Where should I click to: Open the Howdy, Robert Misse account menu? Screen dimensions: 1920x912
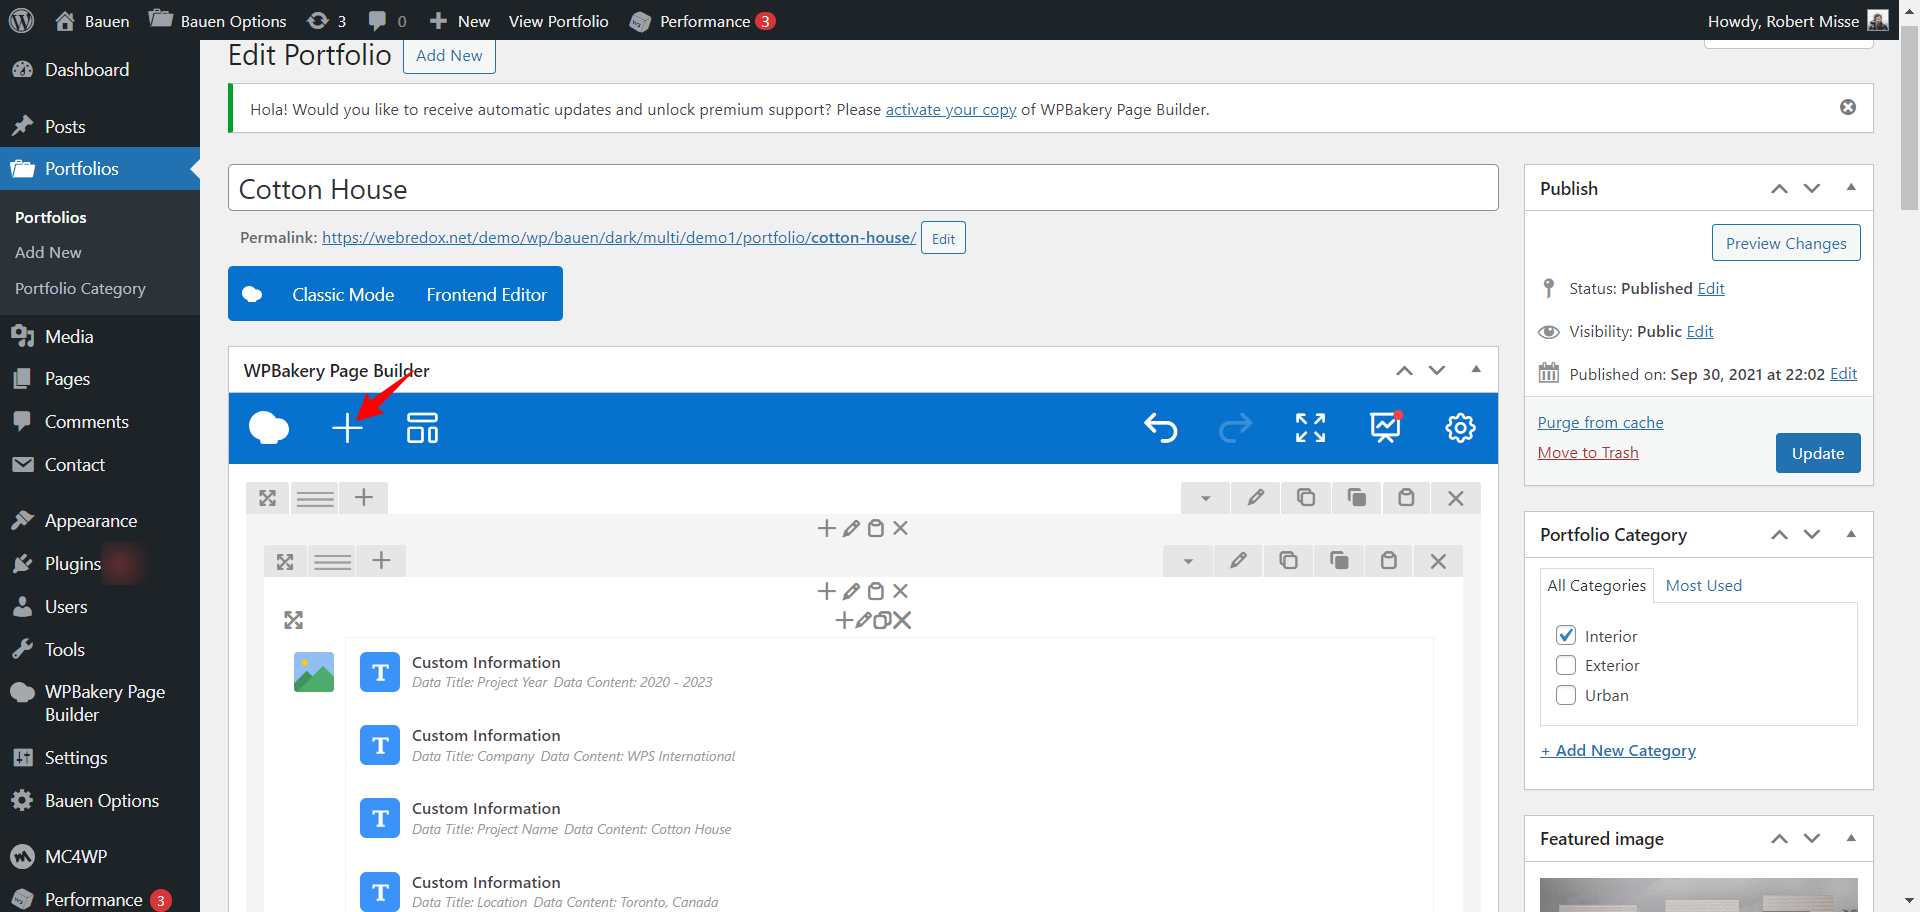coord(1798,21)
